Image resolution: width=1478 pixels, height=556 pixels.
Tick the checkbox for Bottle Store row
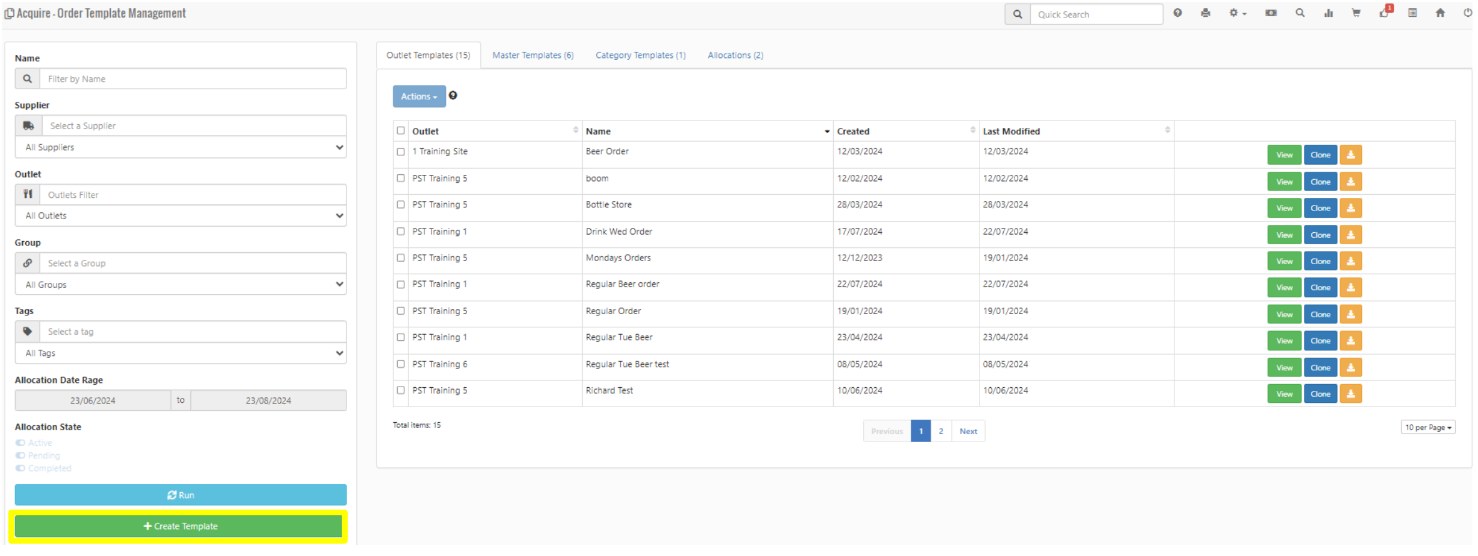pyautogui.click(x=401, y=205)
